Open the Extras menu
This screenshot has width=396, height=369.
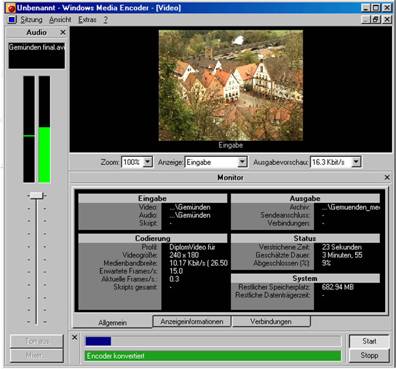(x=87, y=20)
